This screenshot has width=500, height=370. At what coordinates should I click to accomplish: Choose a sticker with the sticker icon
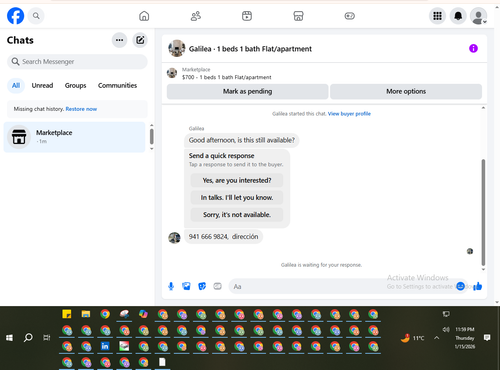coord(202,286)
